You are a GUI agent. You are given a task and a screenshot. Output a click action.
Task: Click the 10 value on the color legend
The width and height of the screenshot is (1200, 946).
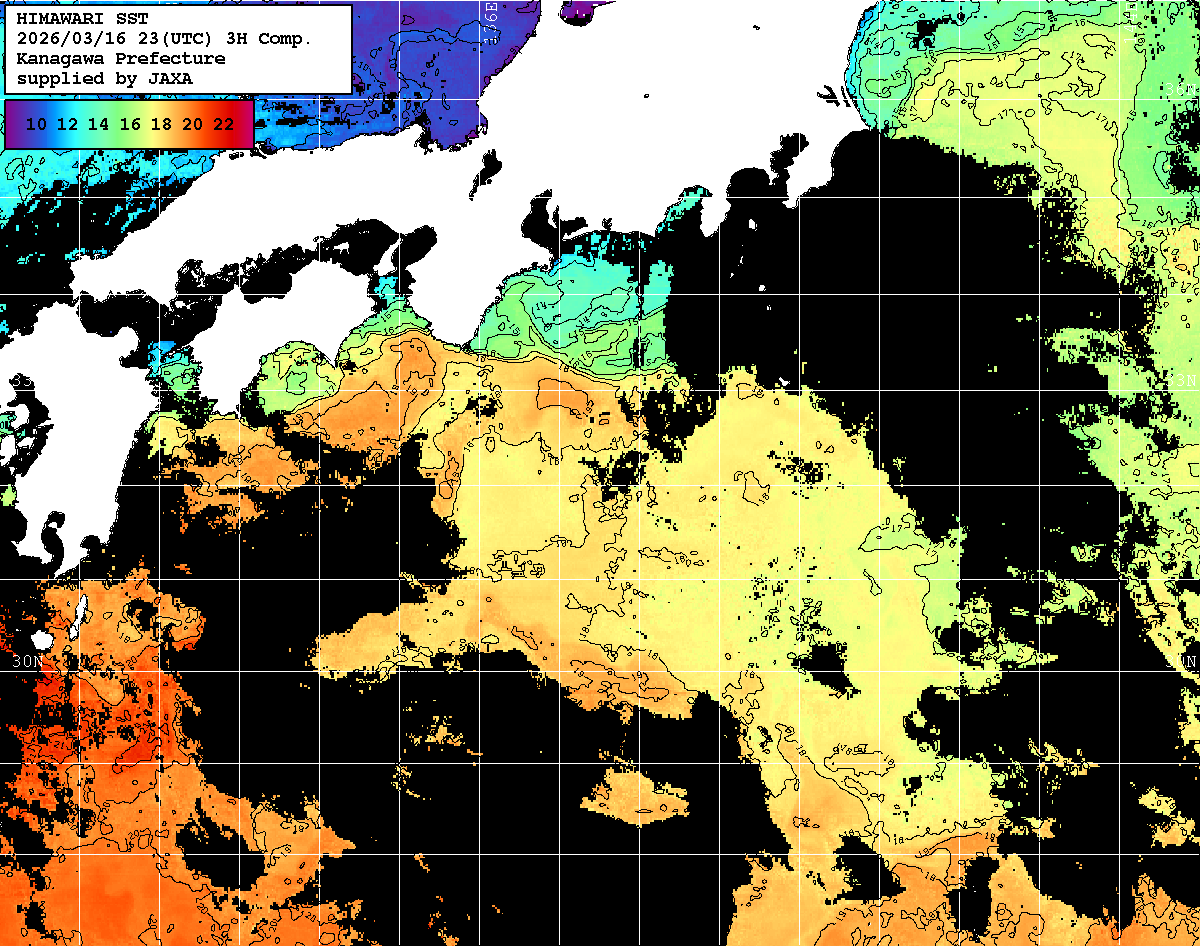pos(36,124)
